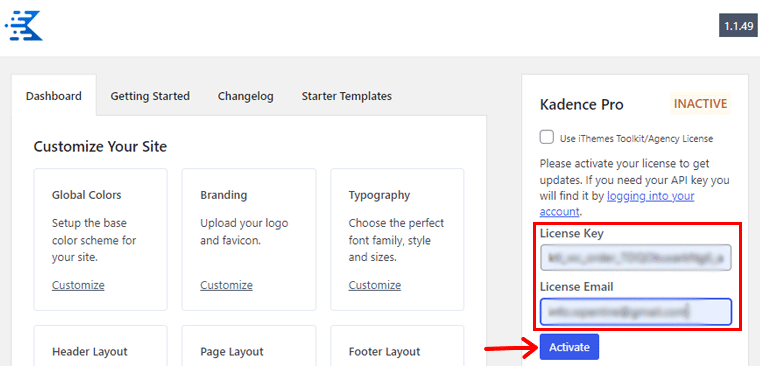The height and width of the screenshot is (366, 760).
Task: Click the 1.1.49 version badge
Action: 739,26
